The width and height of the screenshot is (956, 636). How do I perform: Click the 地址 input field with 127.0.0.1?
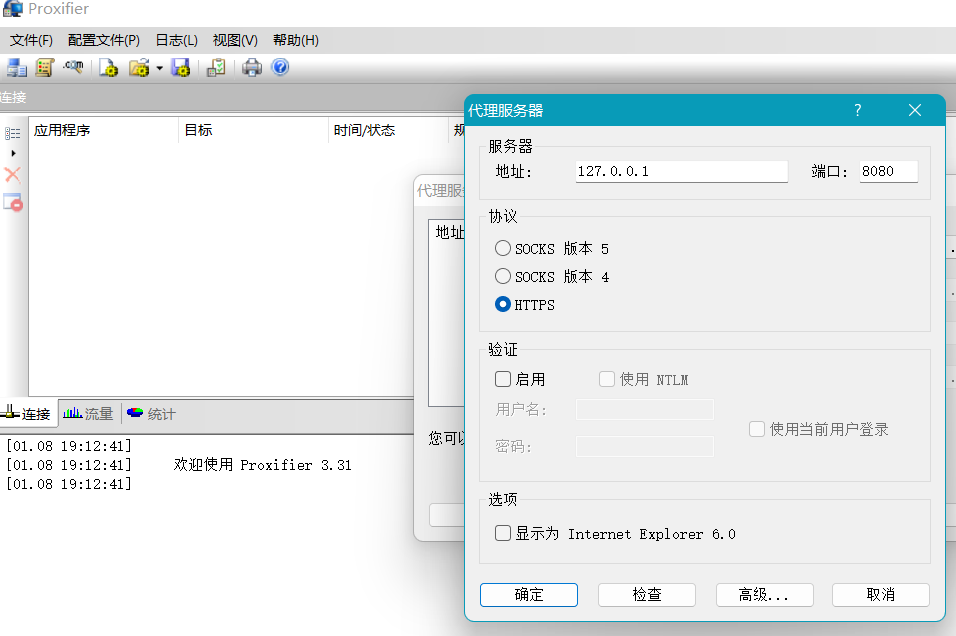(681, 171)
